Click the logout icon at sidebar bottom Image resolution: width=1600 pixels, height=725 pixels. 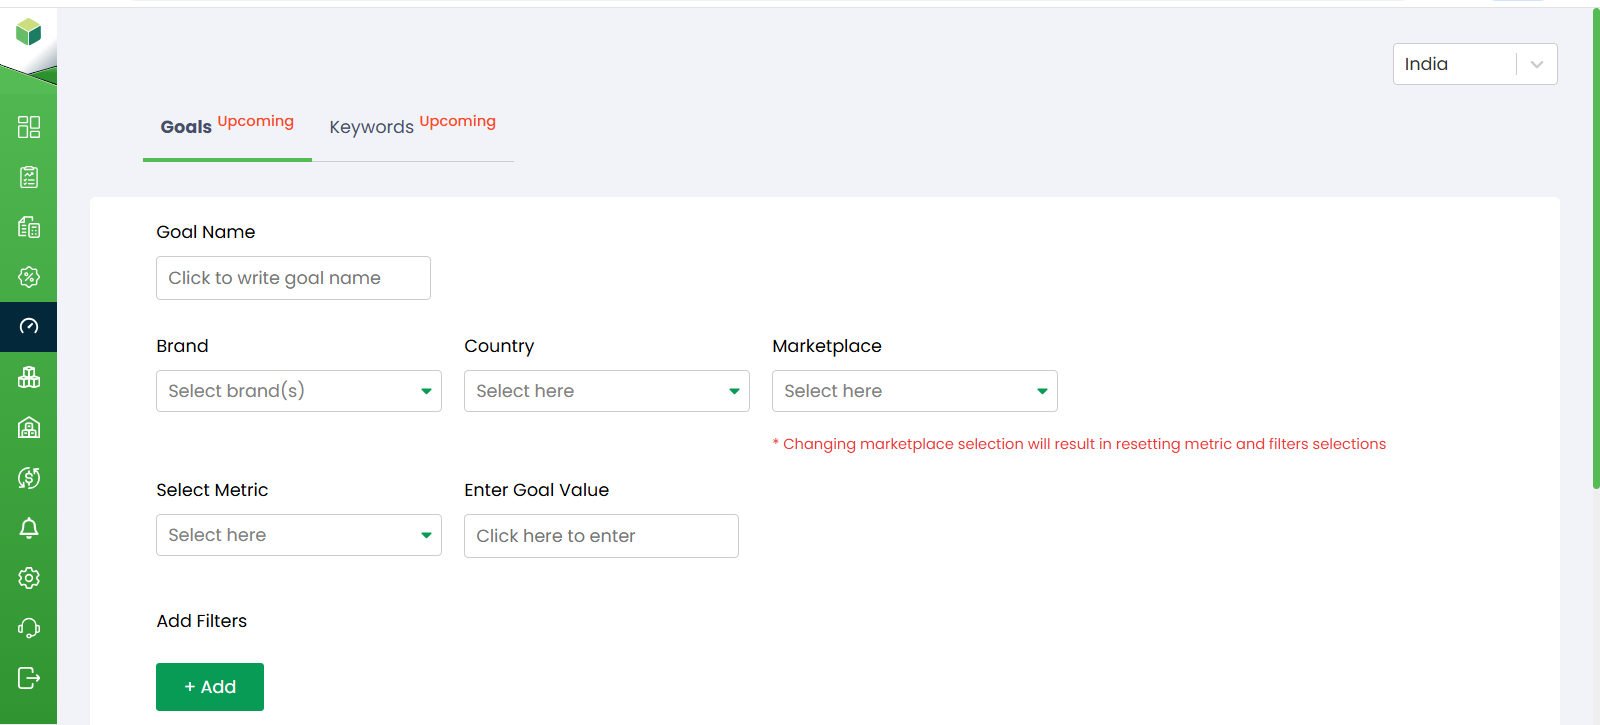[x=29, y=678]
